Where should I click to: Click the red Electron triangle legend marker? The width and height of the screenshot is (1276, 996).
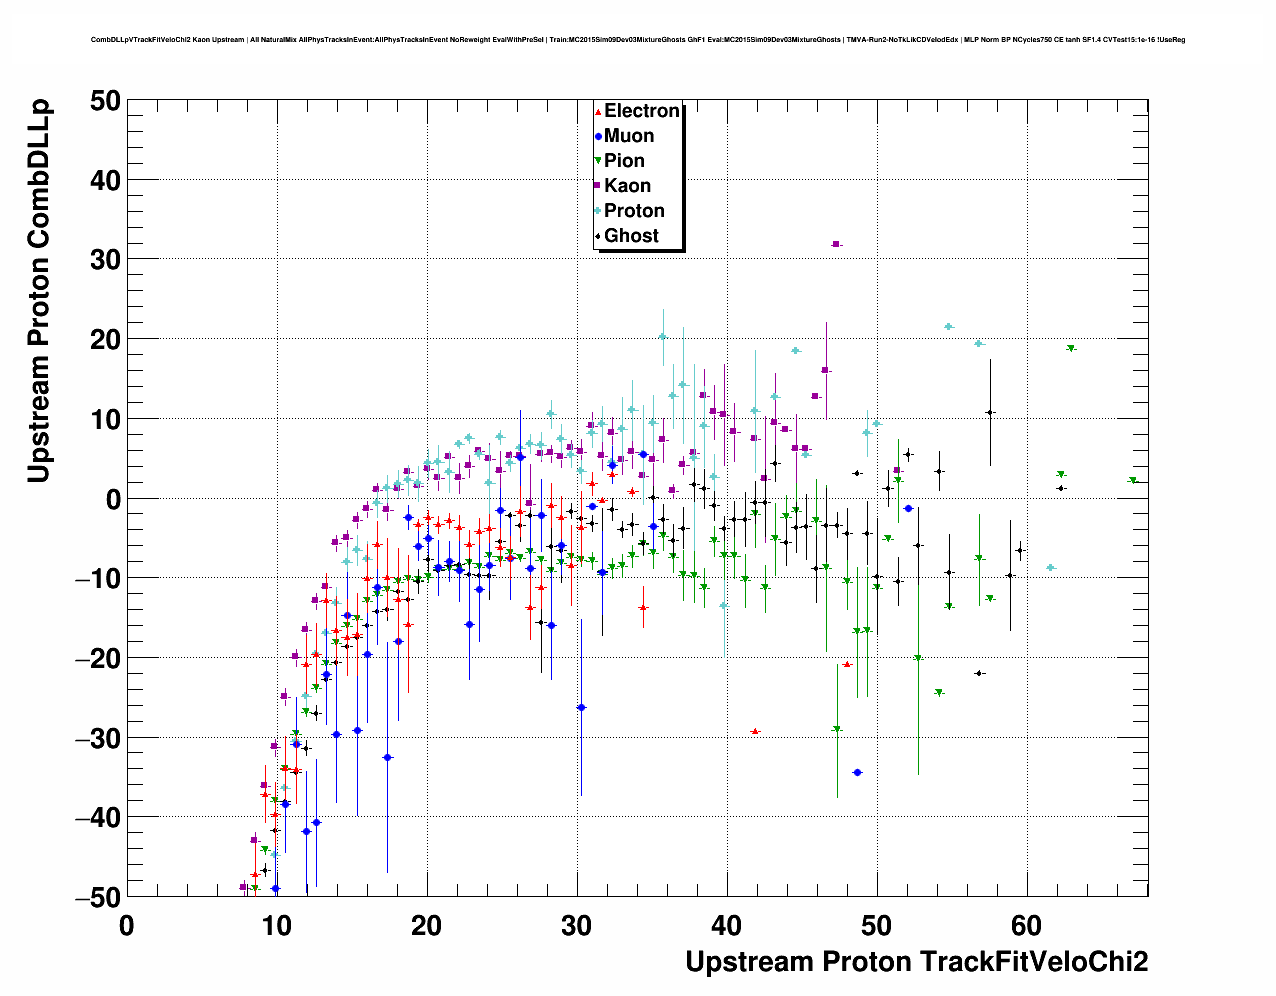598,112
